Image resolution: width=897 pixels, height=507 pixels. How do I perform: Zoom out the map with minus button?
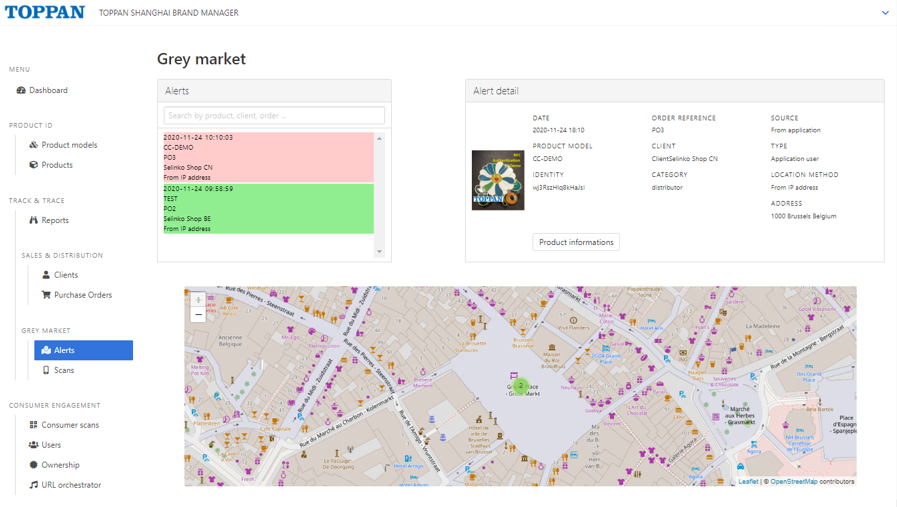point(198,315)
